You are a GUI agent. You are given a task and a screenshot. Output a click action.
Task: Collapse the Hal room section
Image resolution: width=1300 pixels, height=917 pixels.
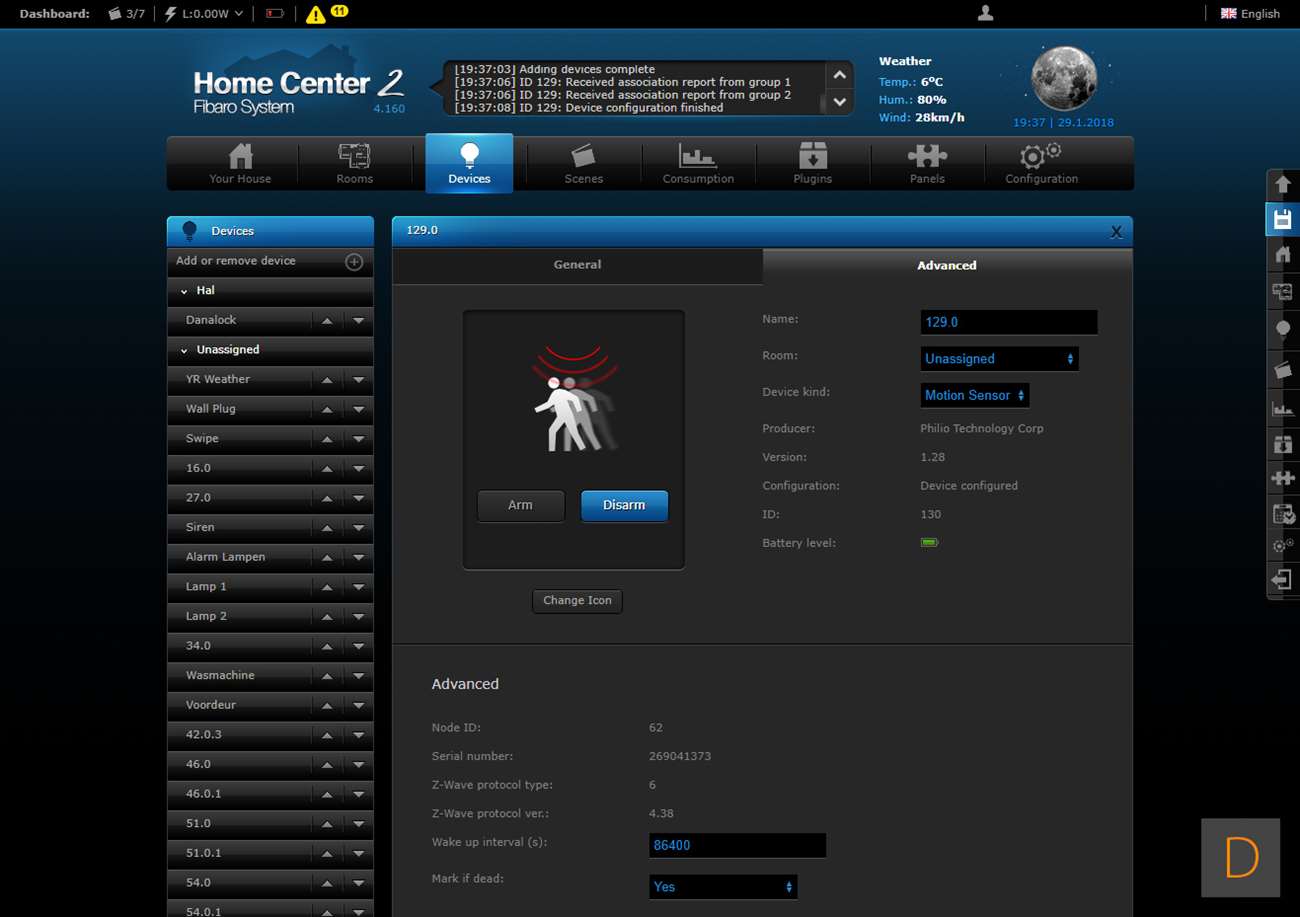tap(183, 291)
